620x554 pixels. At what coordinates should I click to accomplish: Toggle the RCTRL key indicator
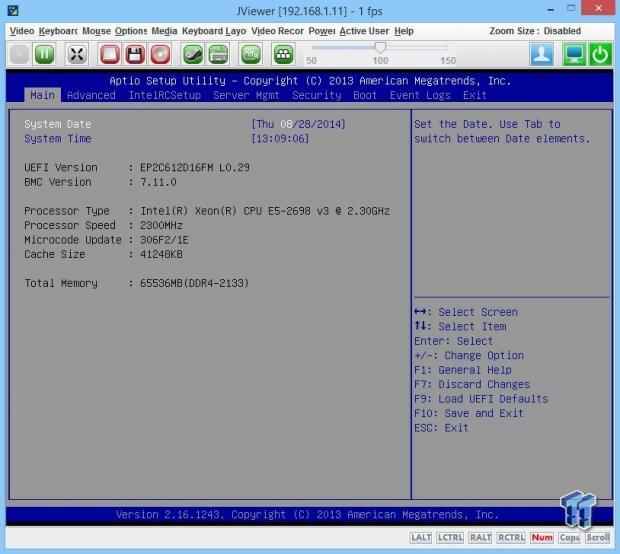(511, 537)
